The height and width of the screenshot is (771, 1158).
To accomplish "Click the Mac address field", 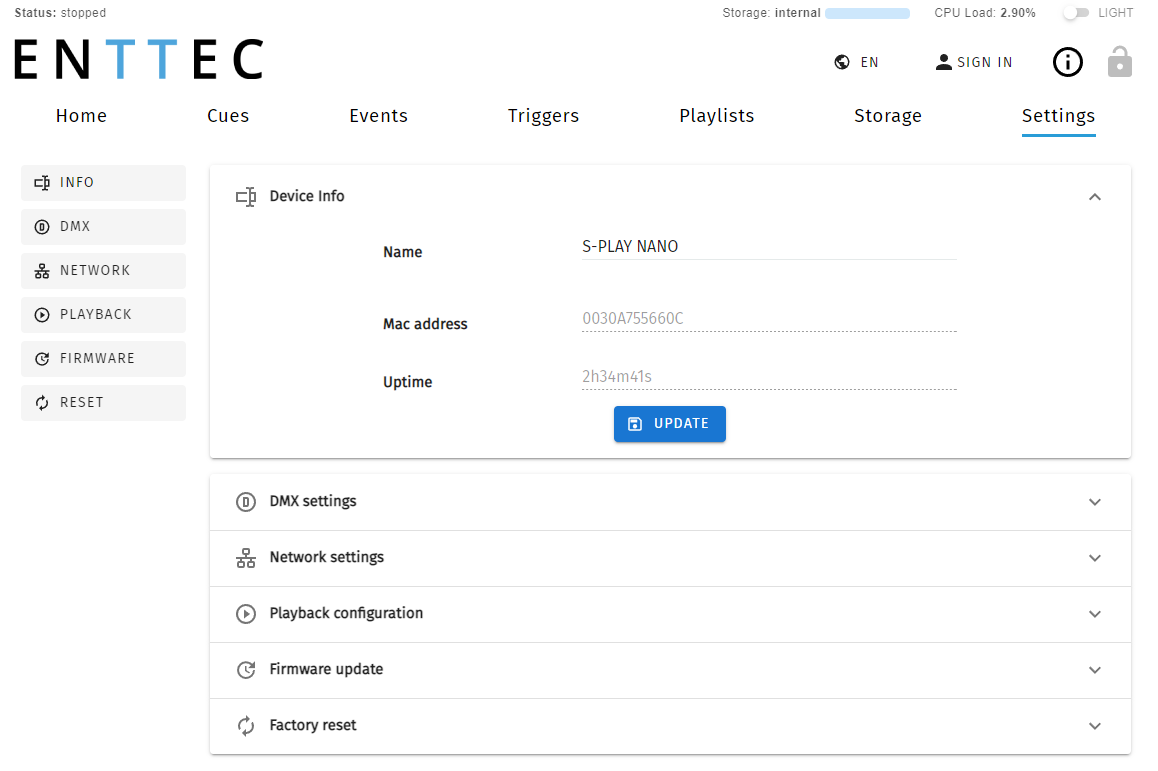I will (769, 319).
